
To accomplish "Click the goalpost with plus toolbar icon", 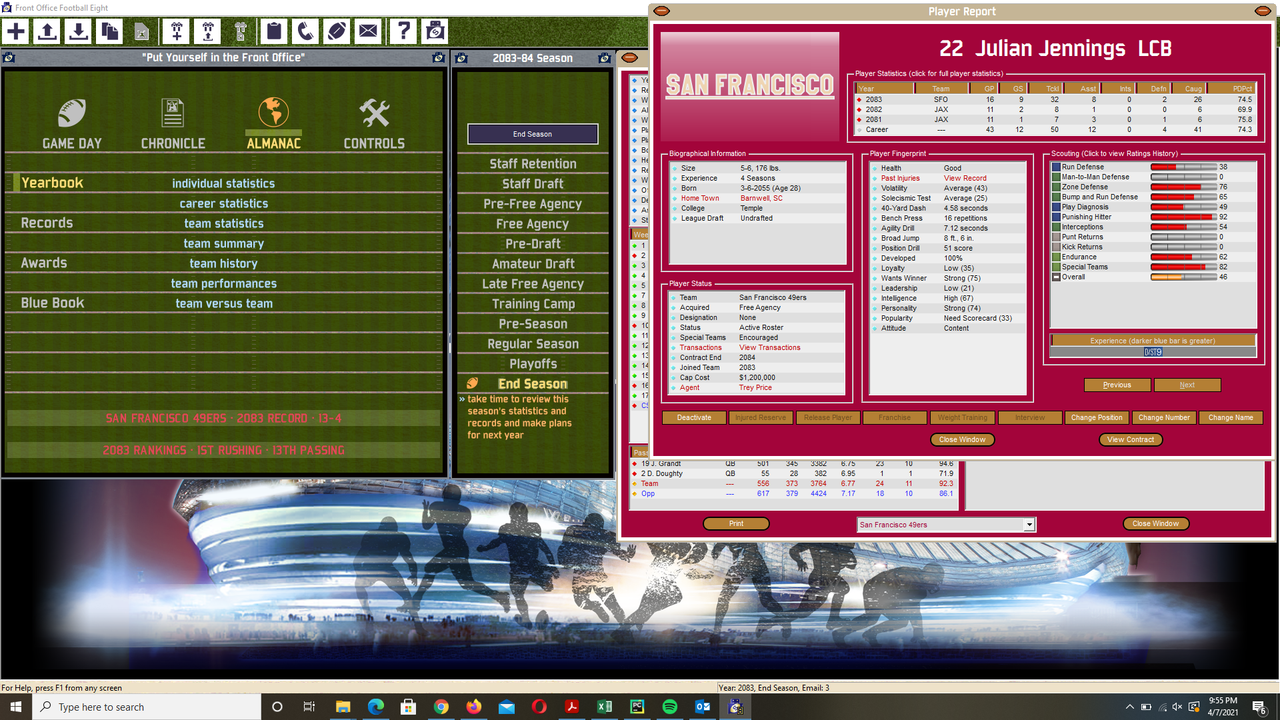I will pyautogui.click(x=177, y=31).
